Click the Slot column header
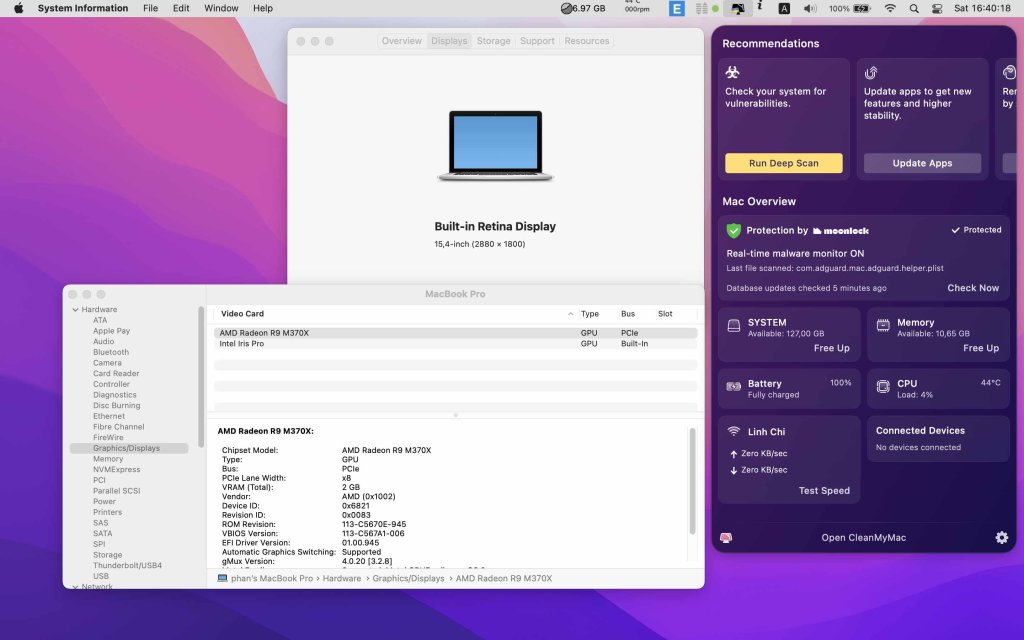1024x640 pixels. coord(665,314)
